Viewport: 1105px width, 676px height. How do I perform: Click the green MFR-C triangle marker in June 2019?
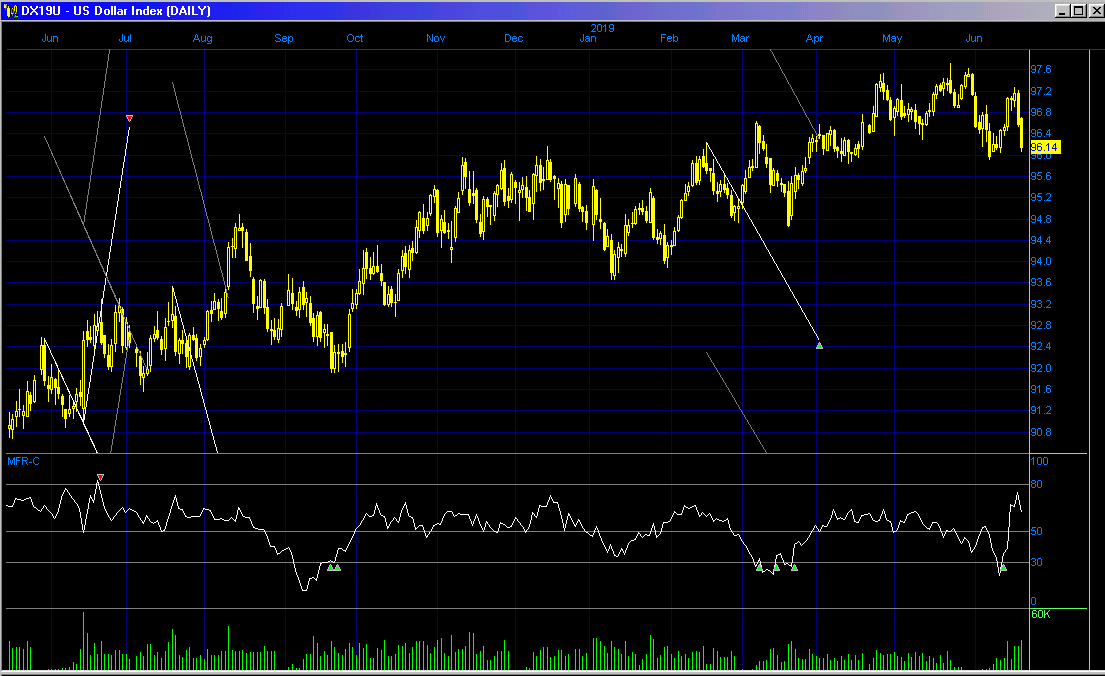coord(1004,567)
